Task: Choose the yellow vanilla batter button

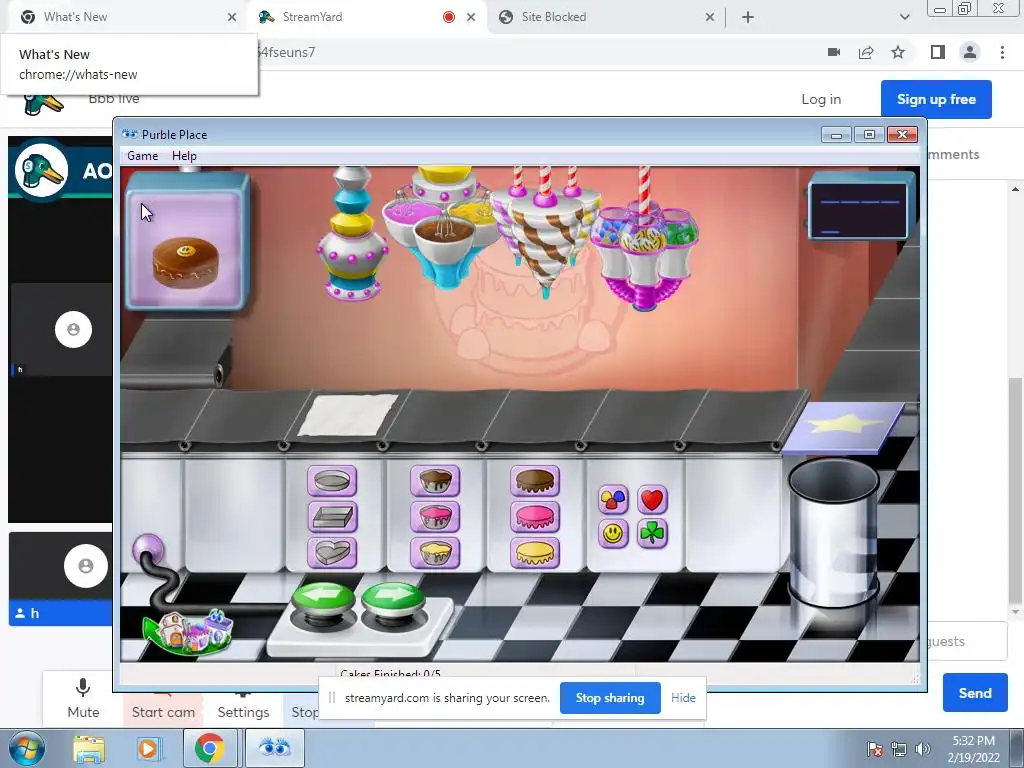Action: tap(435, 553)
